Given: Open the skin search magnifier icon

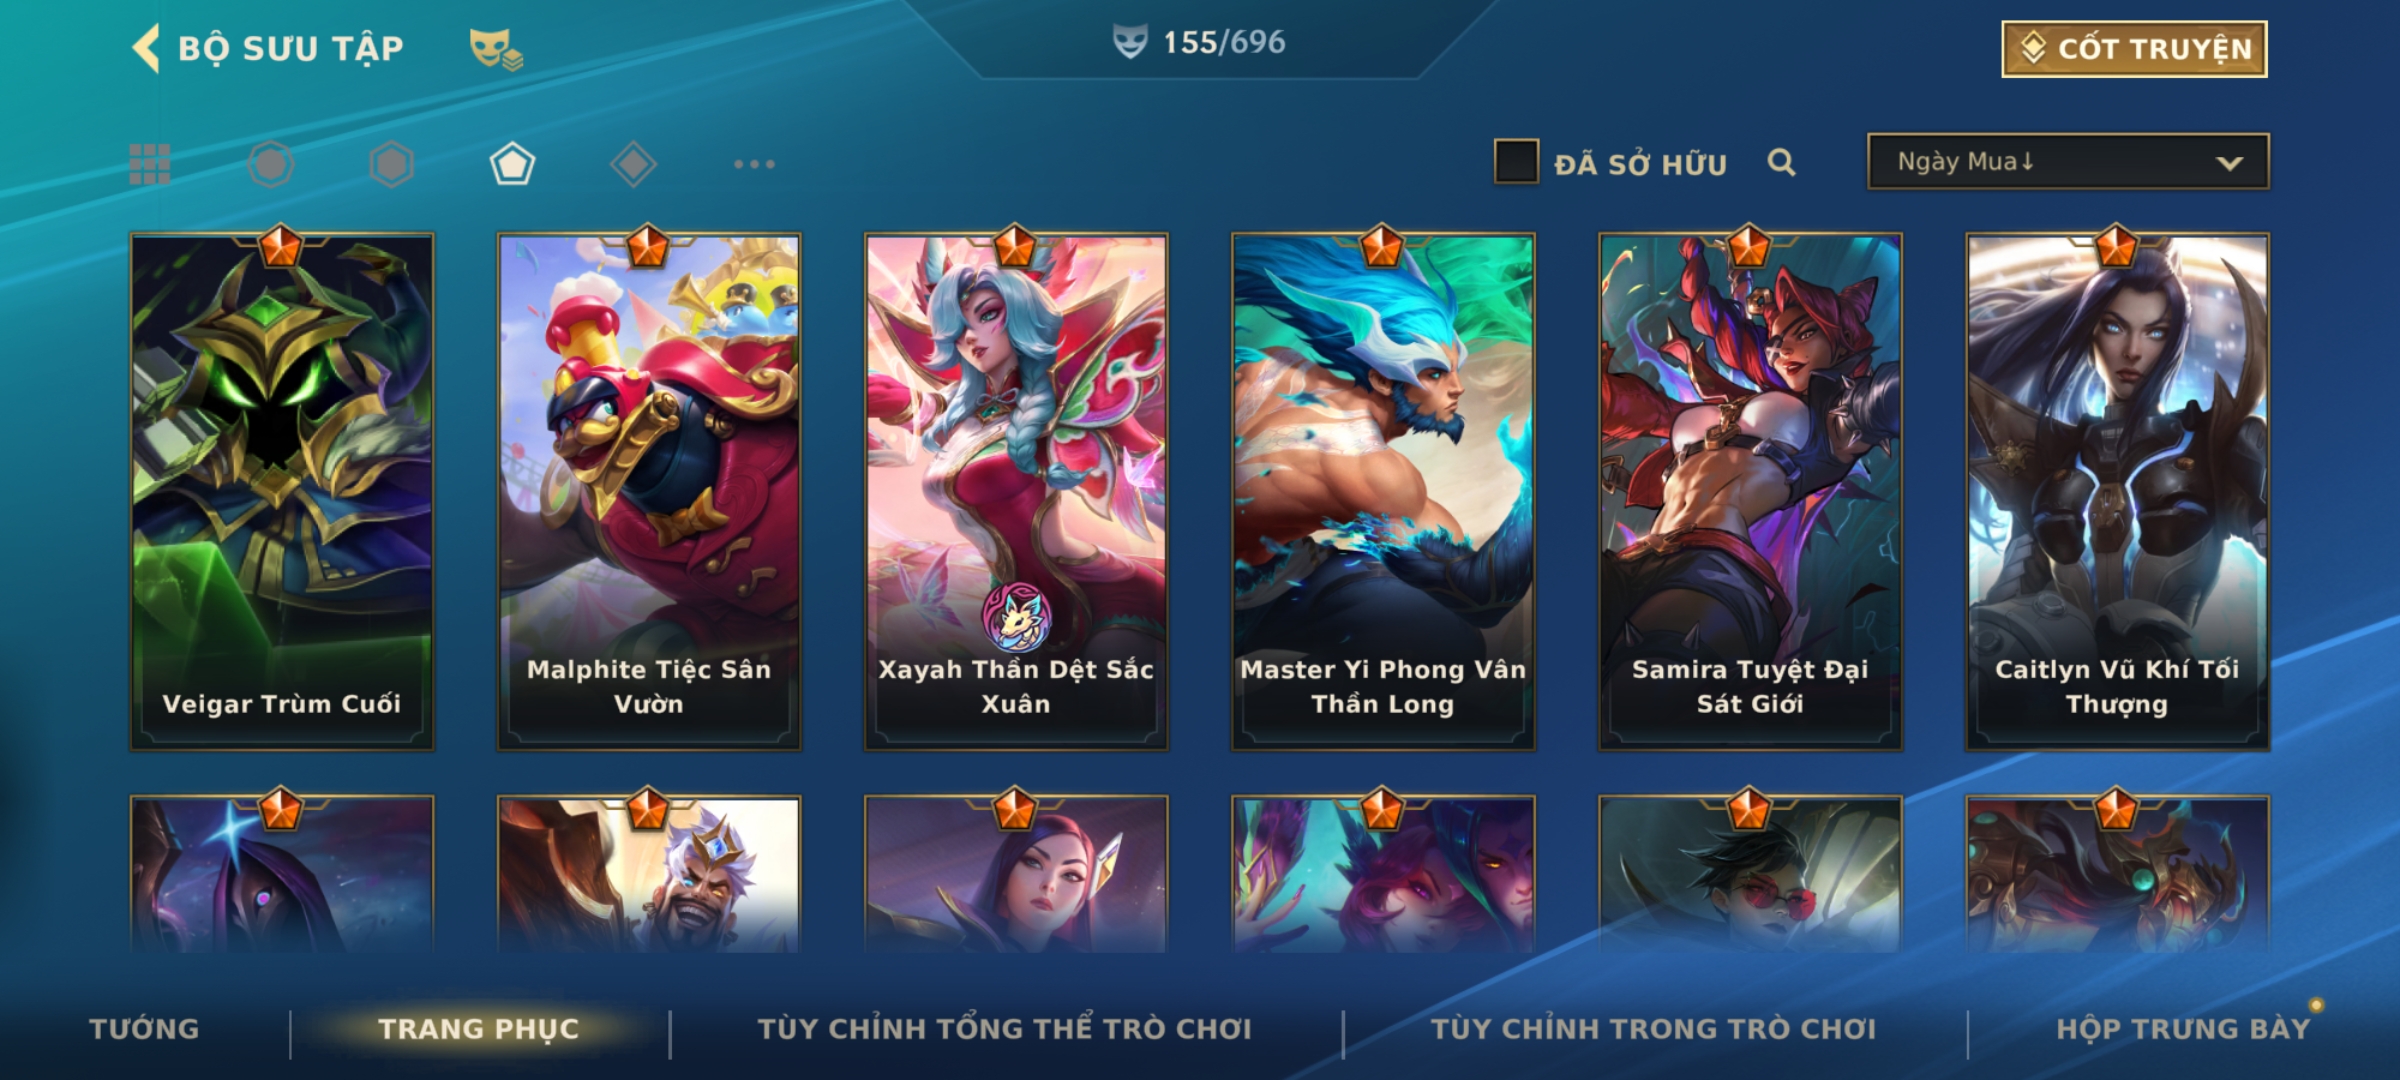Looking at the screenshot, I should [1781, 162].
